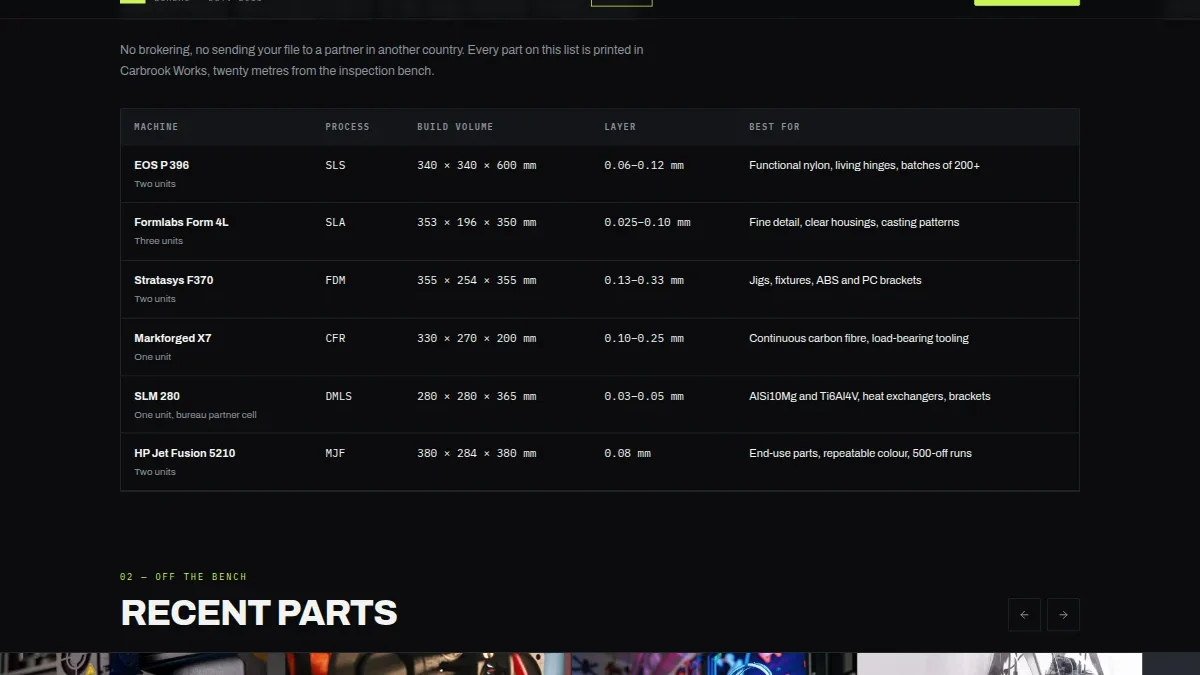Click the SLA process cell
The width and height of the screenshot is (1200, 675).
[335, 222]
